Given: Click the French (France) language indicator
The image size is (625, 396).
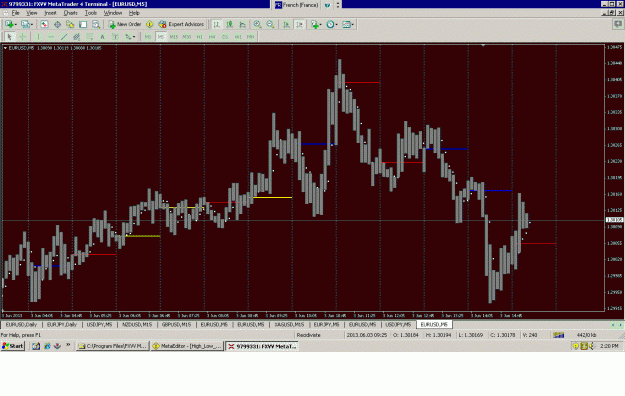Looking at the screenshot, I should click(x=297, y=5).
